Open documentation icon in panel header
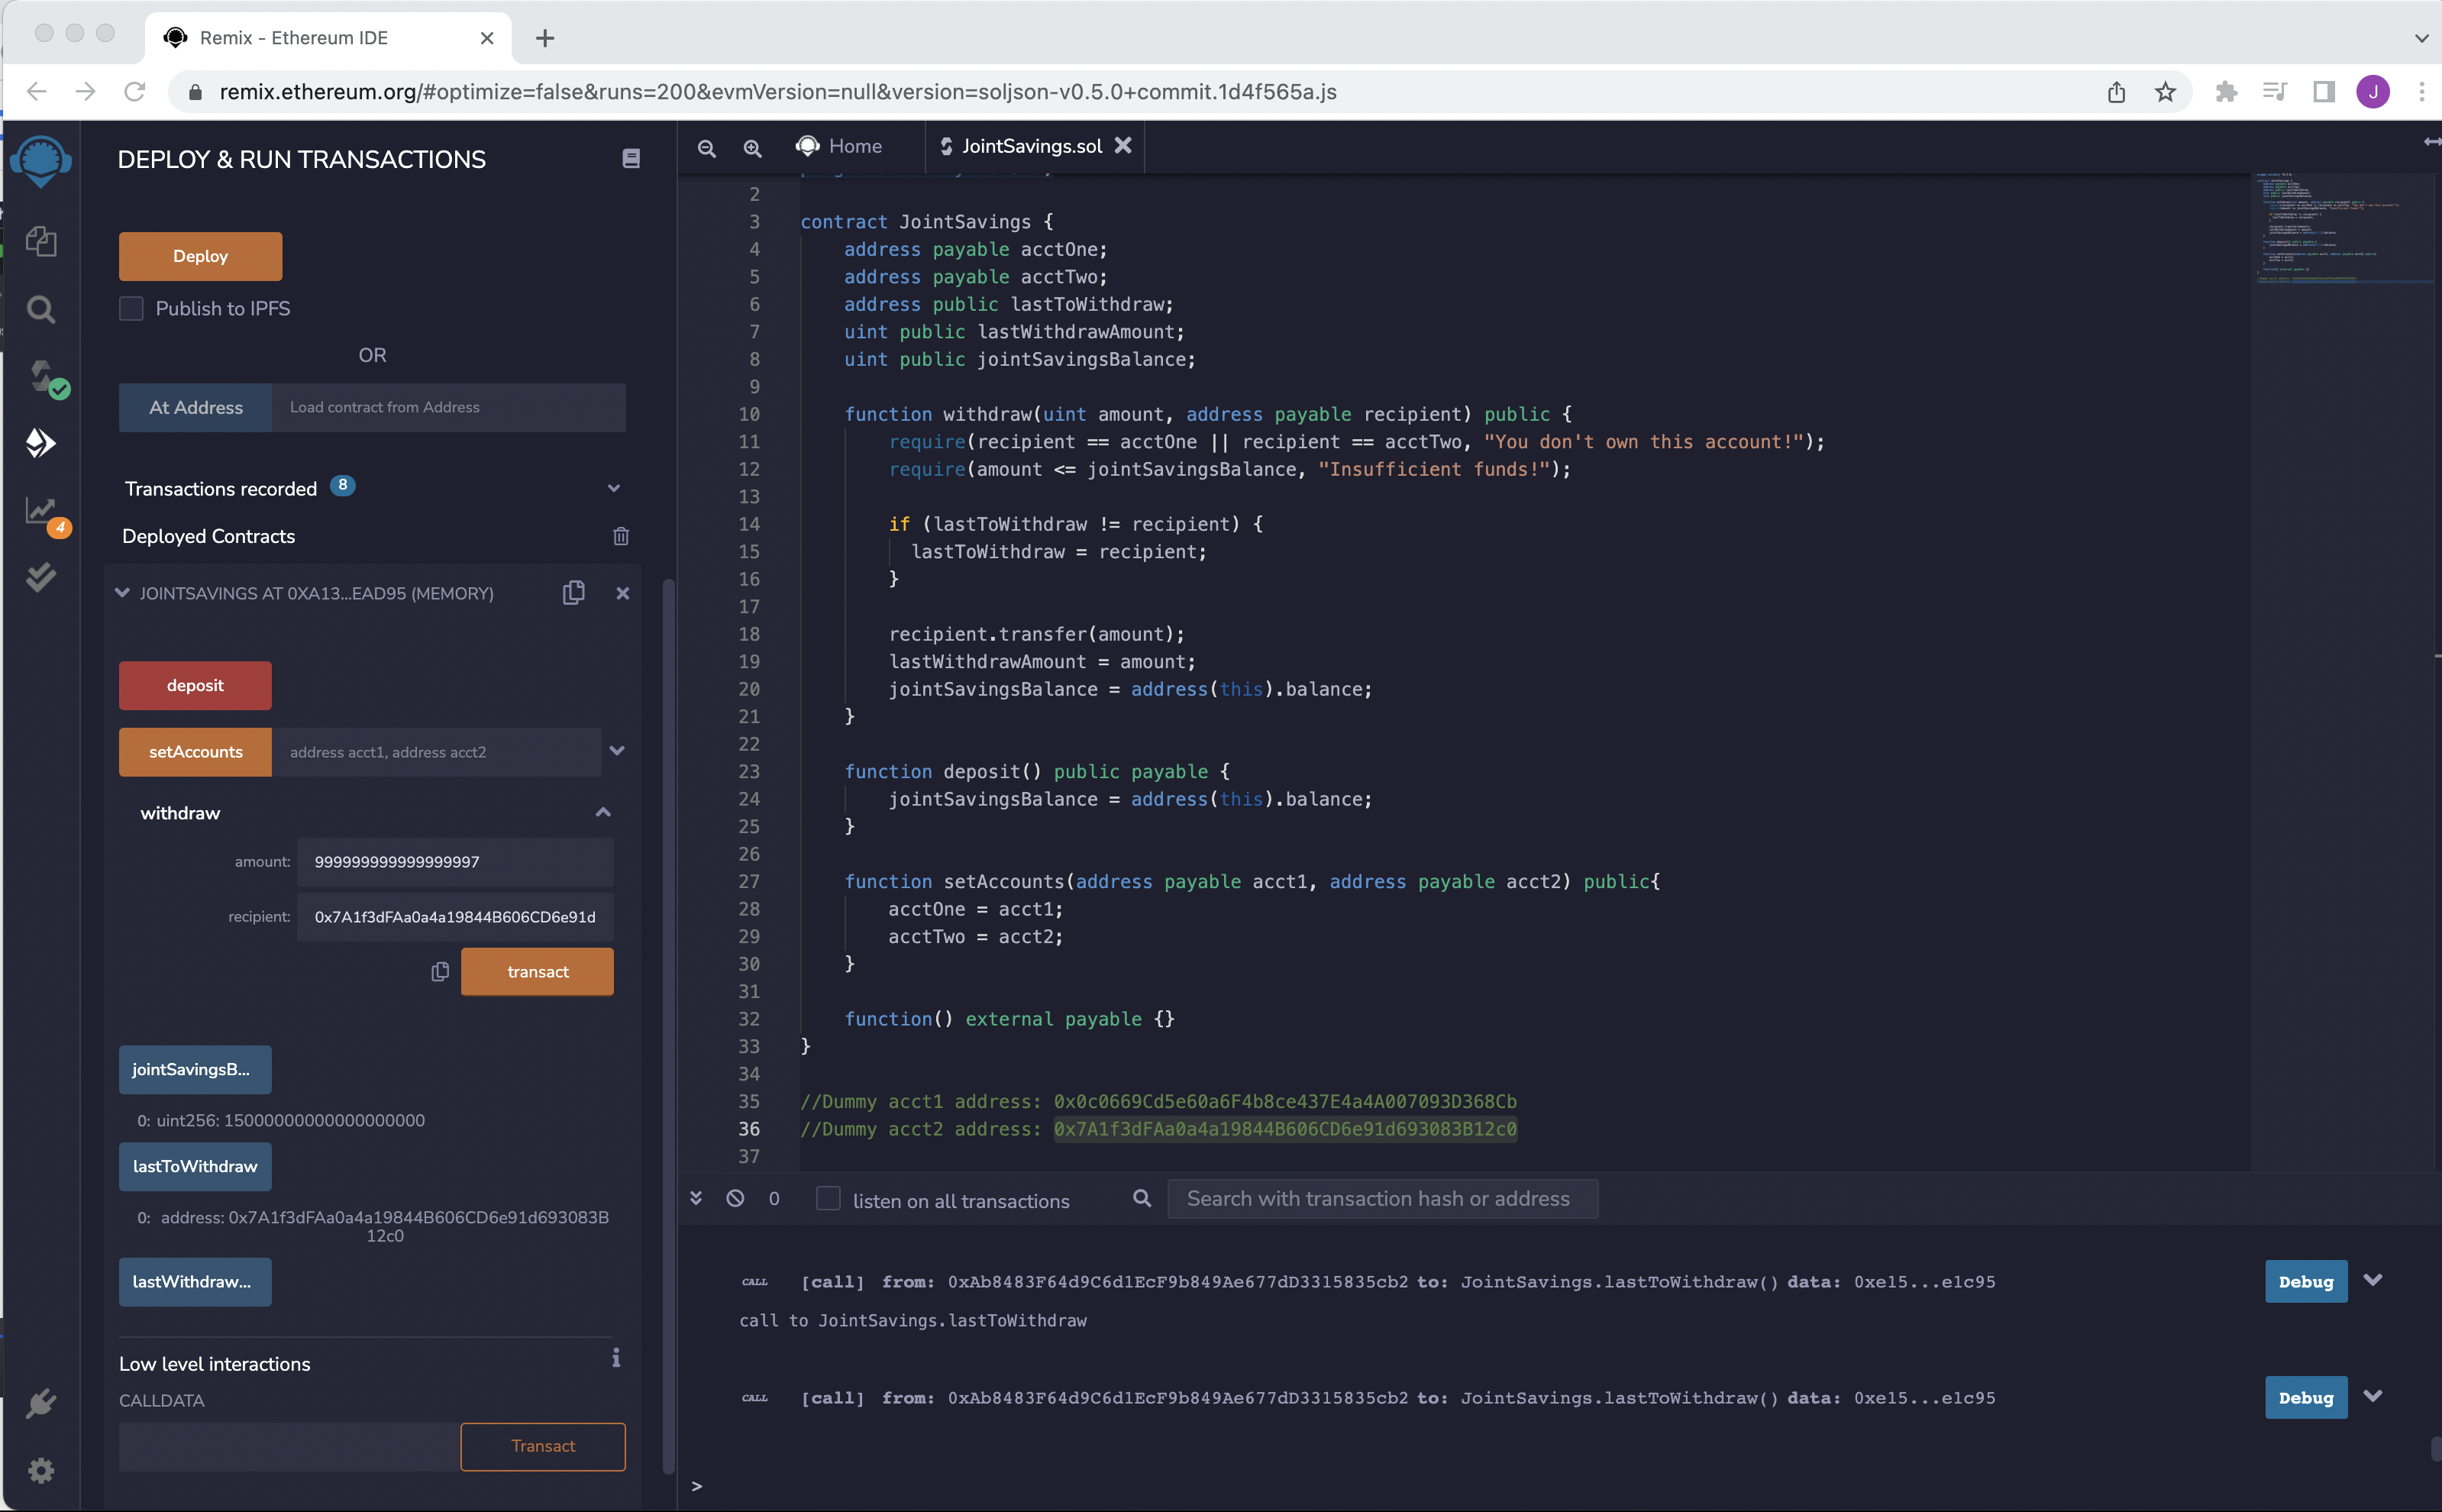The height and width of the screenshot is (1512, 2442). (631, 158)
